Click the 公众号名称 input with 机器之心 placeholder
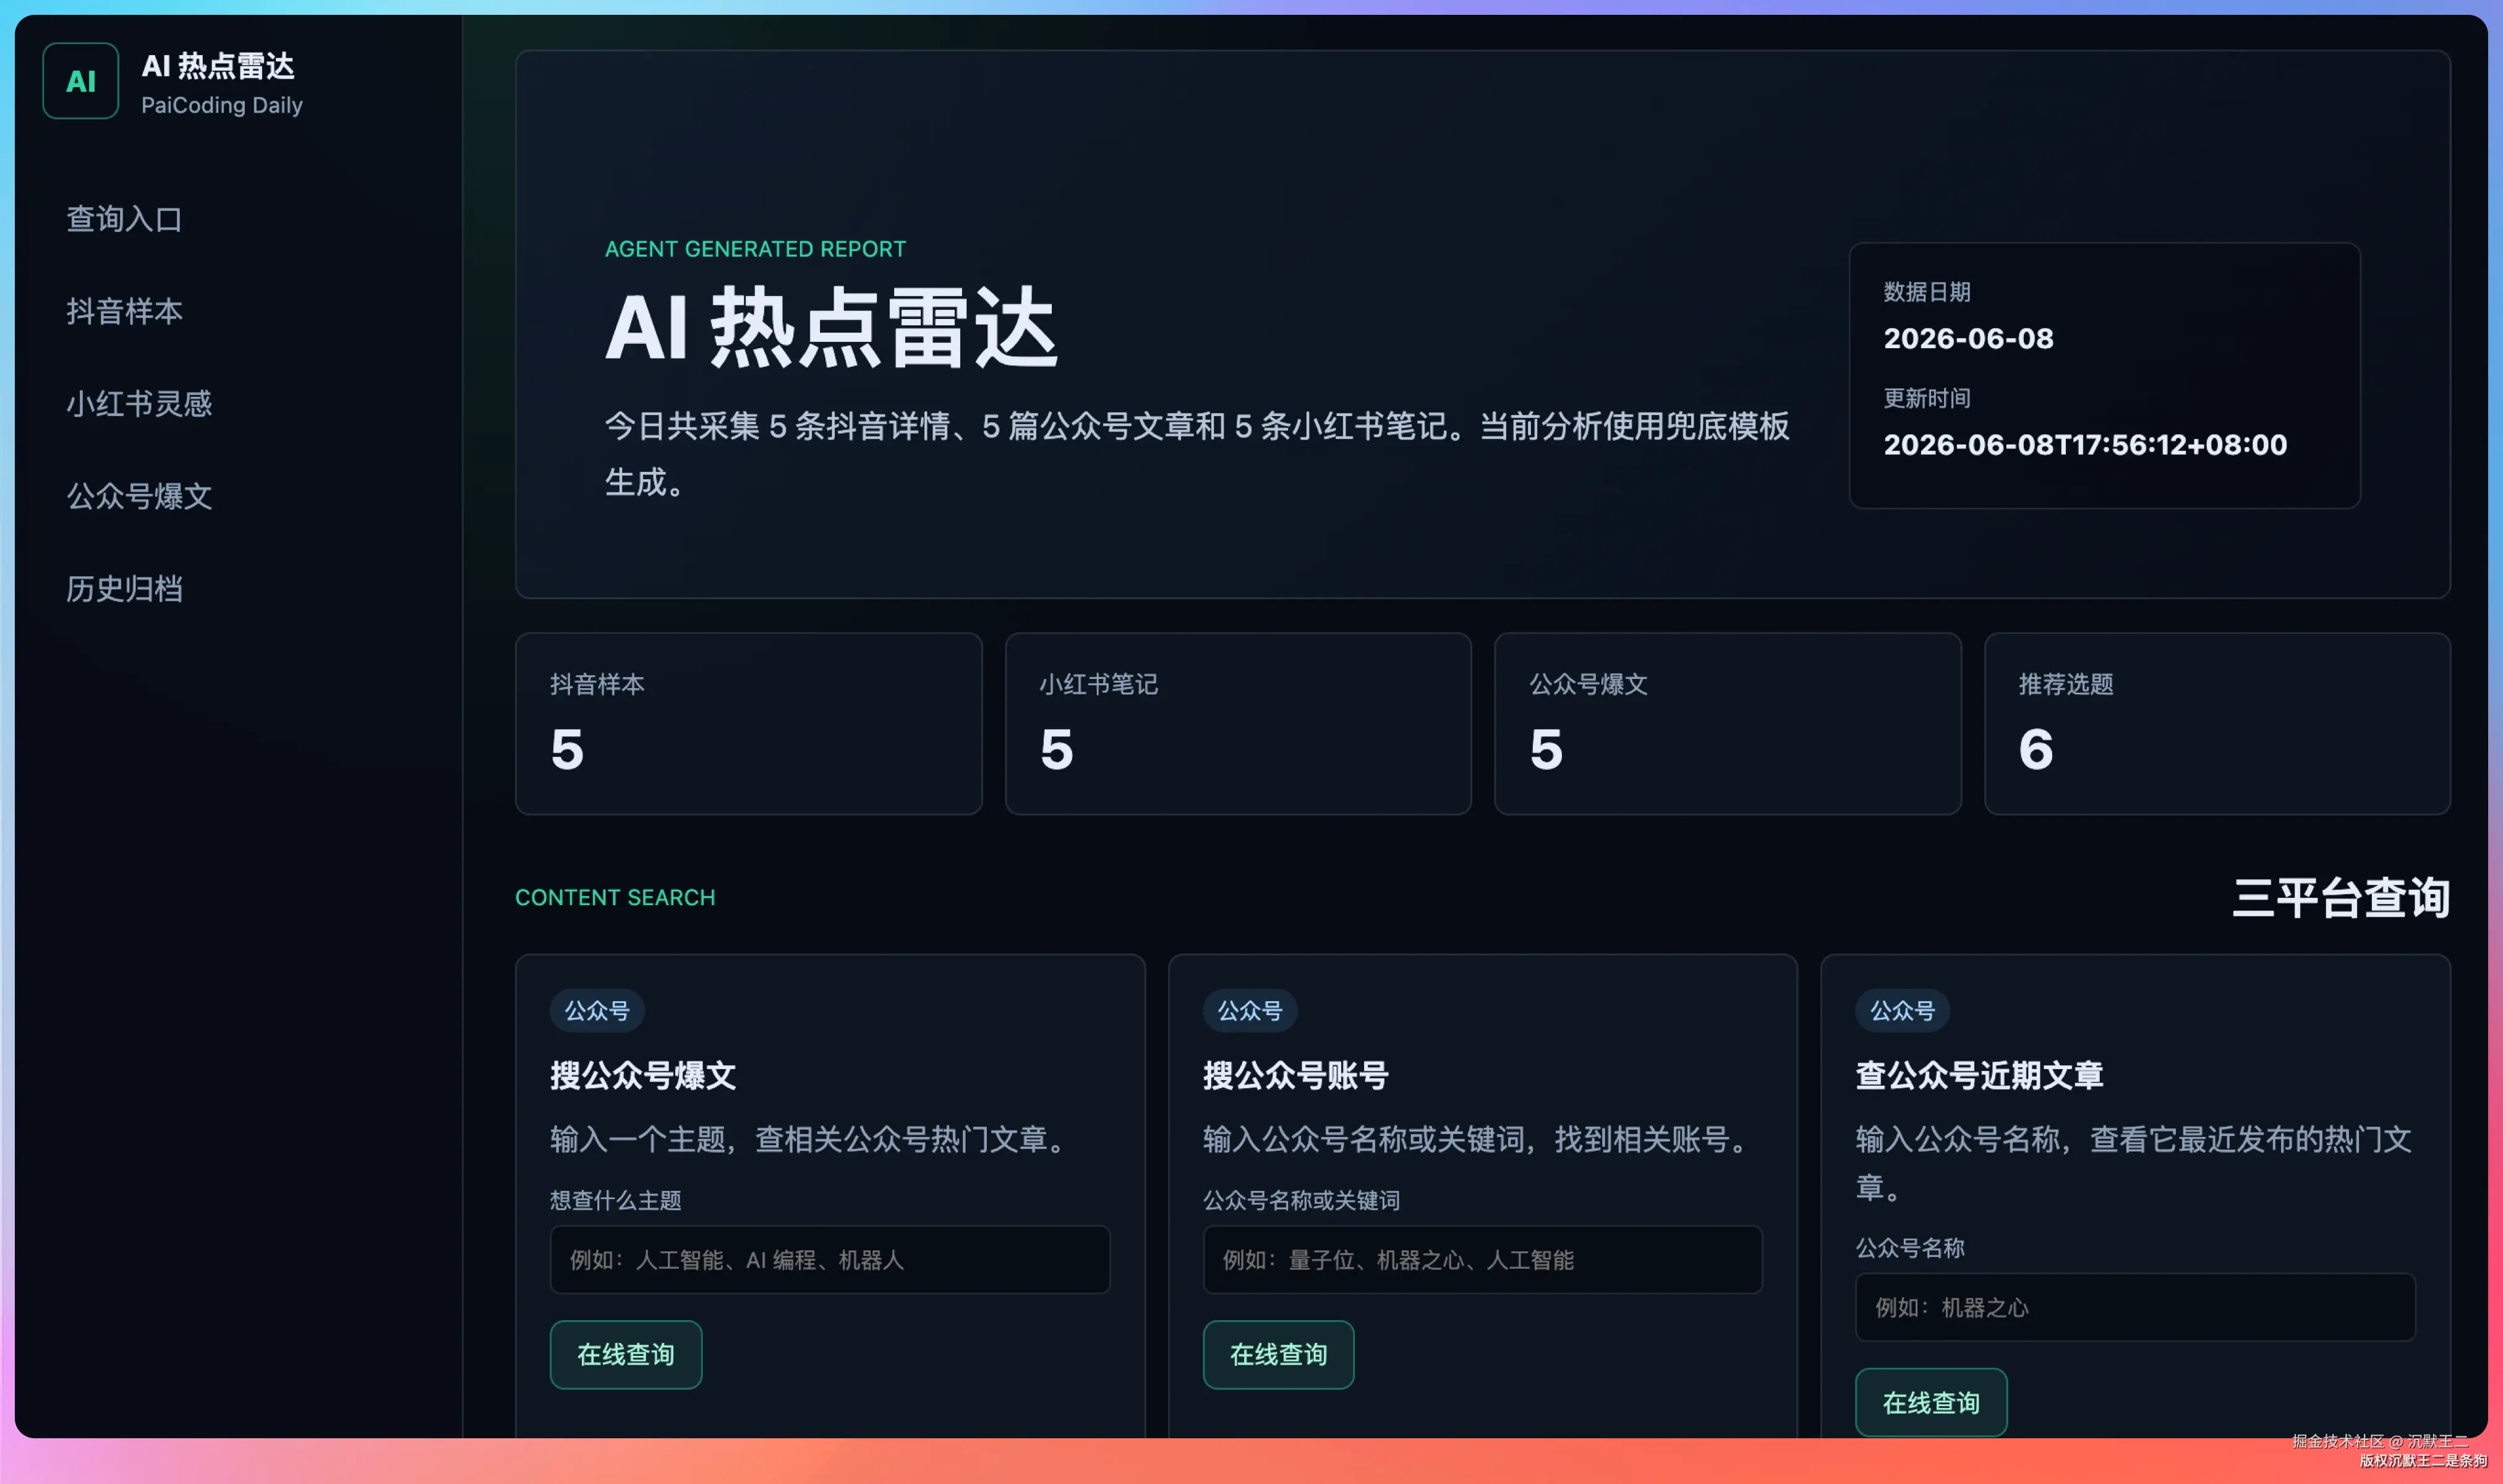2503x1484 pixels. 2135,1307
